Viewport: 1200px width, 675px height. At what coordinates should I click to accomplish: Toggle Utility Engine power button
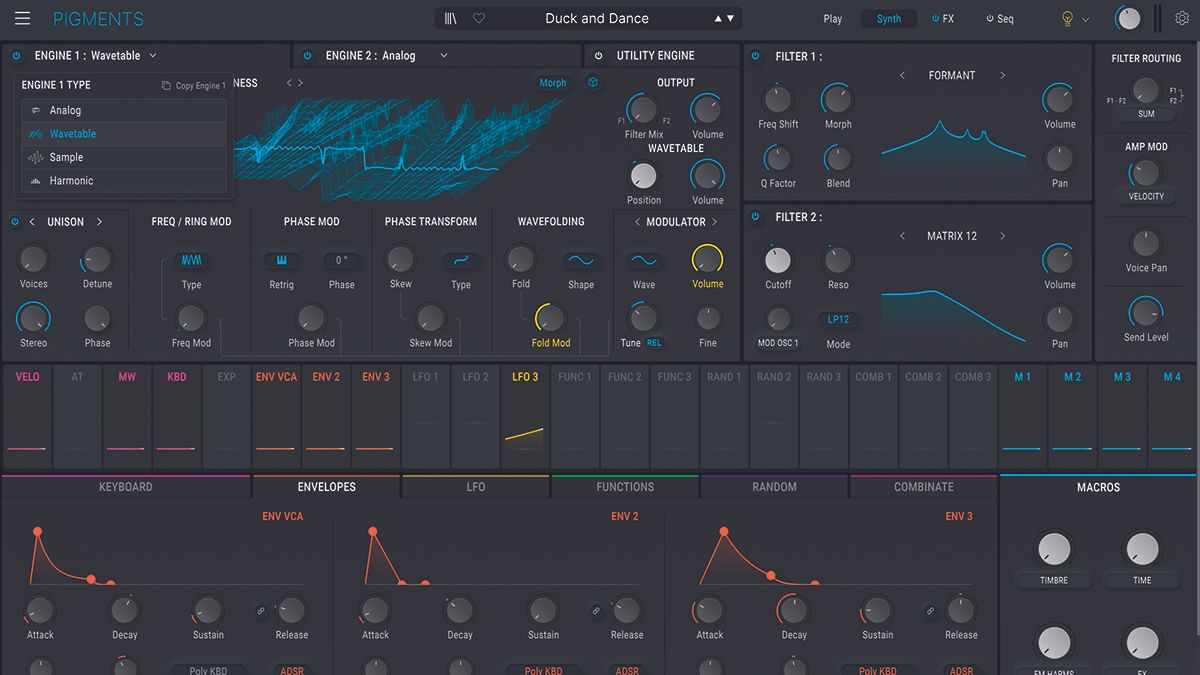(x=599, y=56)
